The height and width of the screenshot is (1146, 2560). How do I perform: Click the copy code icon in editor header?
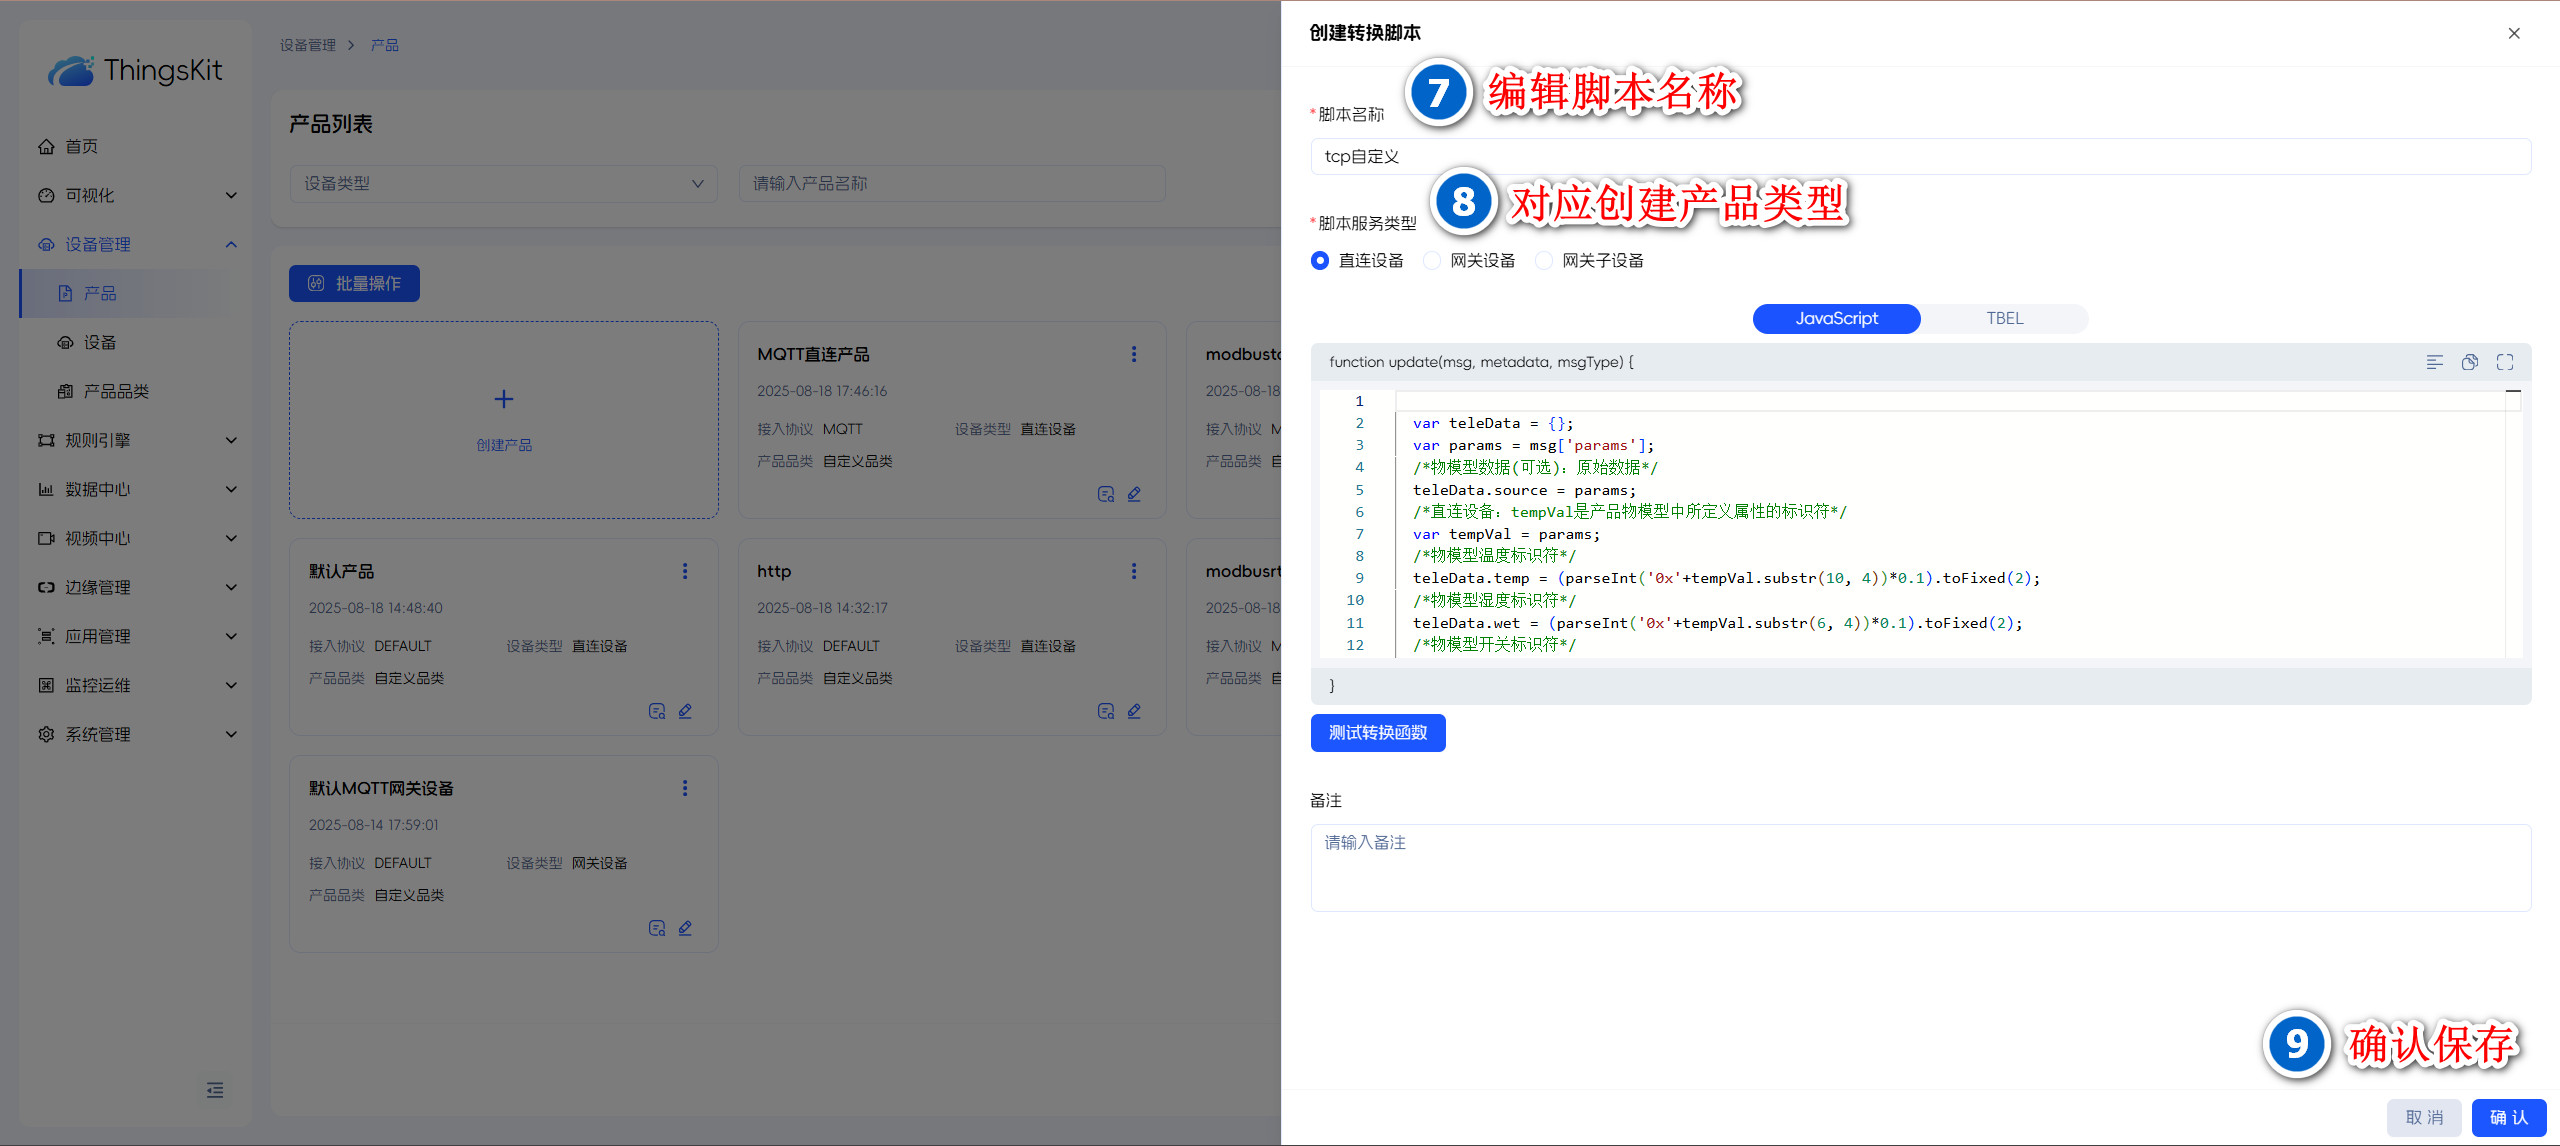pyautogui.click(x=2469, y=362)
